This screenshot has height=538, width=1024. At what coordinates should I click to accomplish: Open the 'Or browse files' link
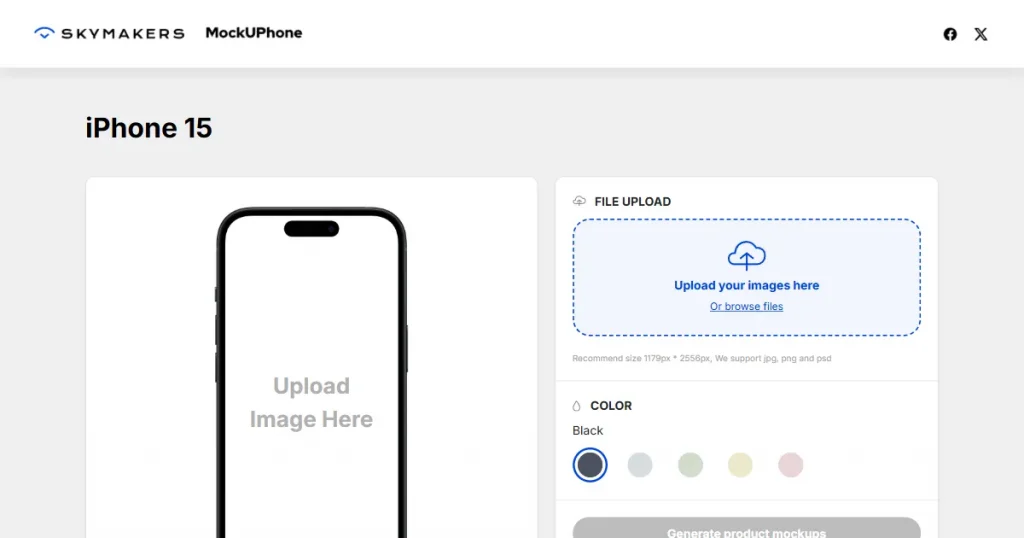coord(746,306)
